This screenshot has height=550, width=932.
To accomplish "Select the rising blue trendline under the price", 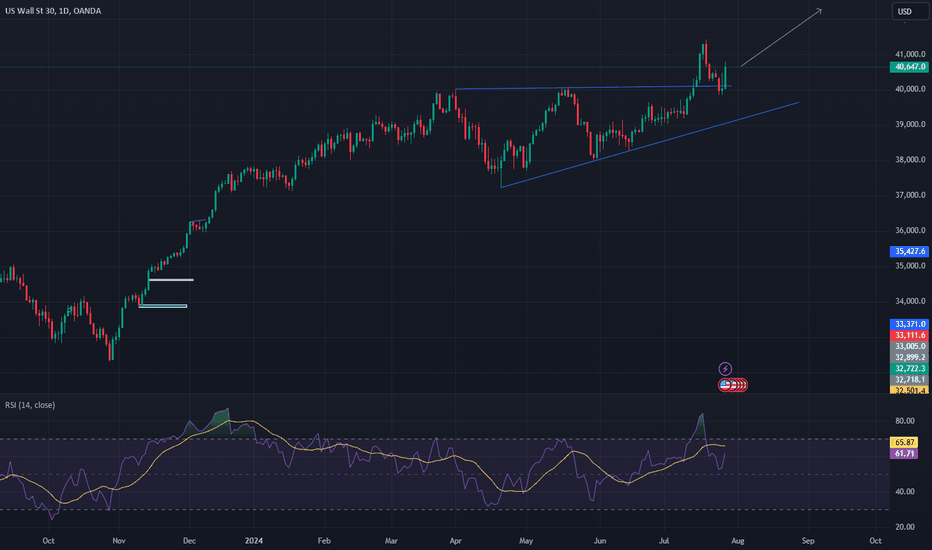I will tap(650, 145).
